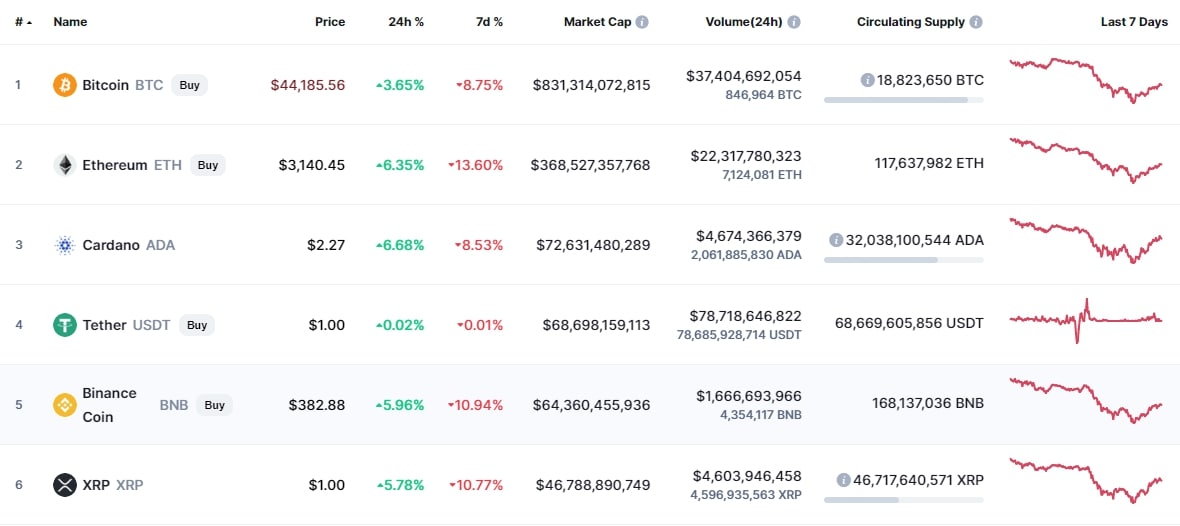
Task: Open the Bitcoin name link
Action: 106,85
